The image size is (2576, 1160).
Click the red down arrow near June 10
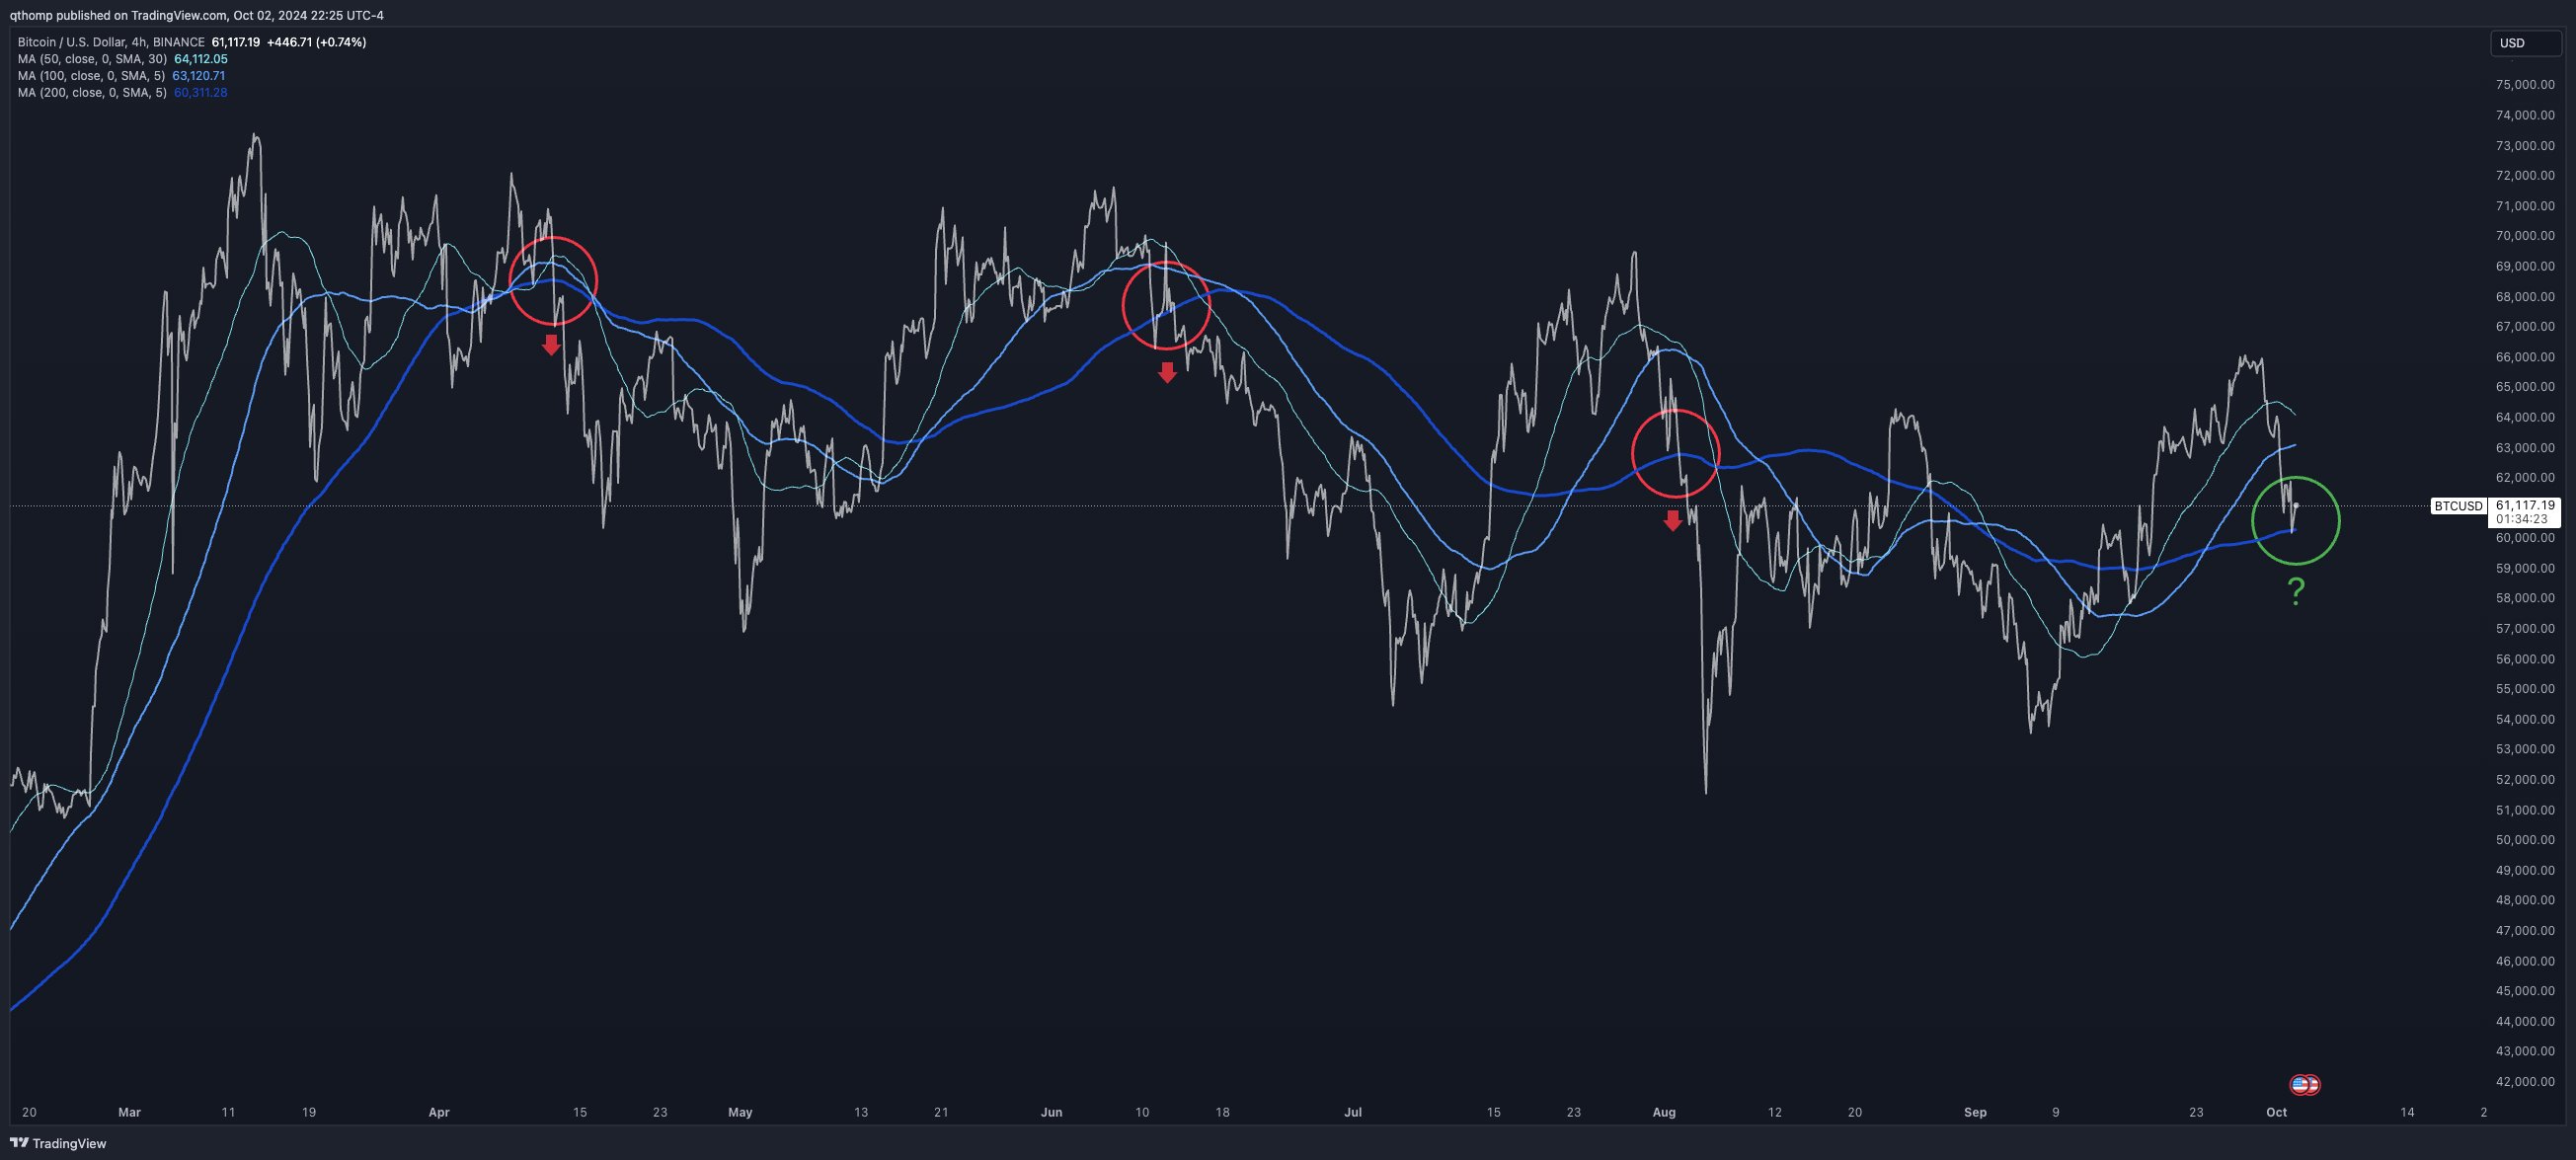1167,373
